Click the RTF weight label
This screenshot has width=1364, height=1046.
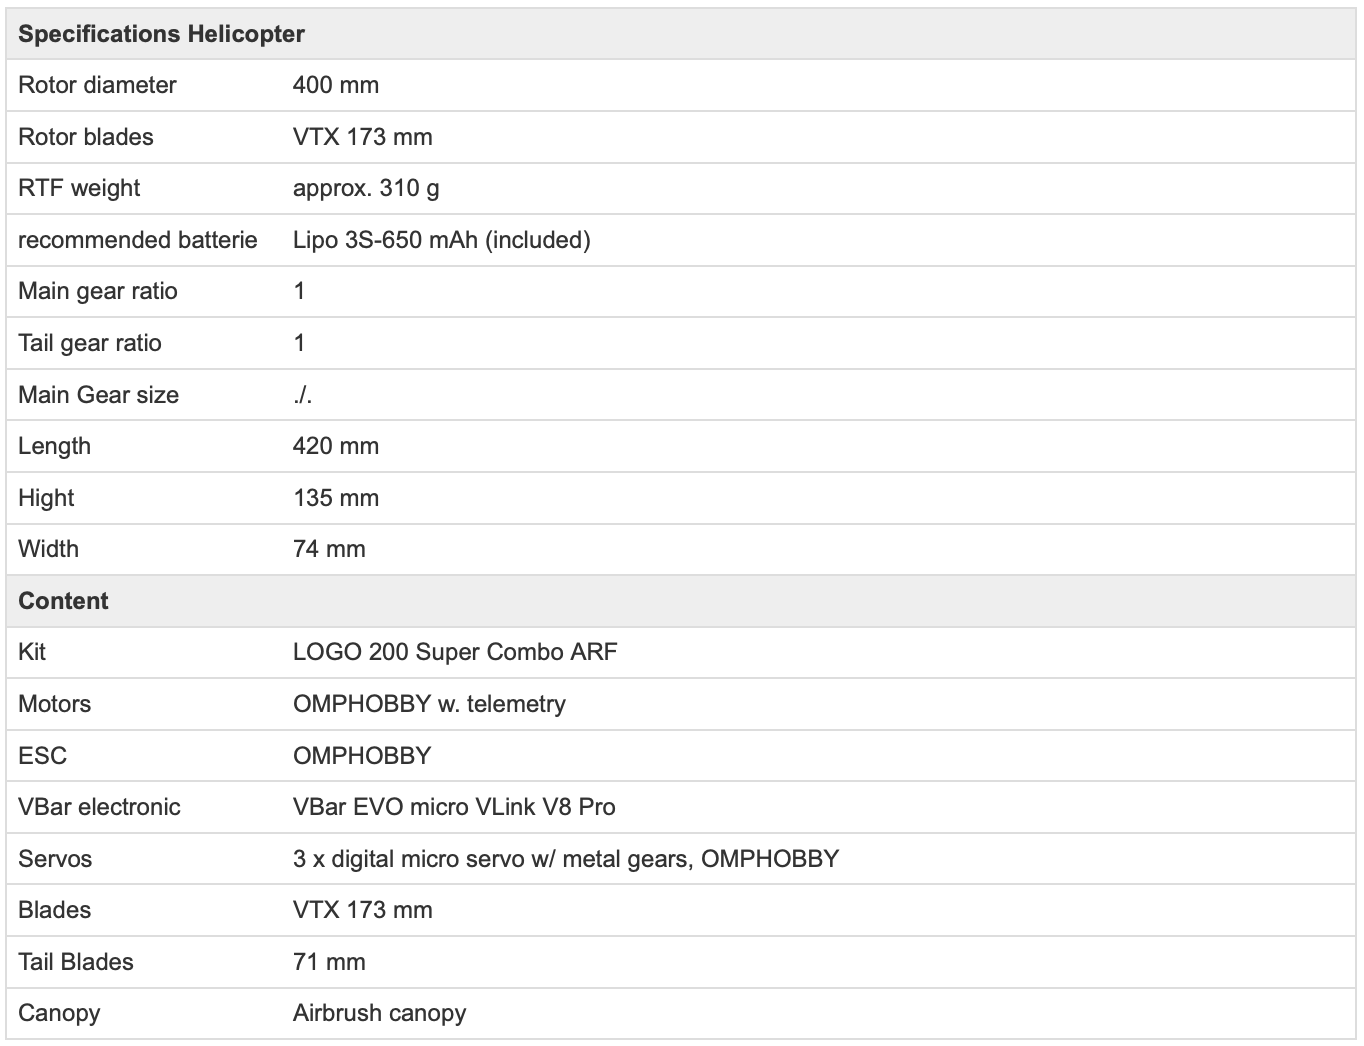click(x=79, y=188)
